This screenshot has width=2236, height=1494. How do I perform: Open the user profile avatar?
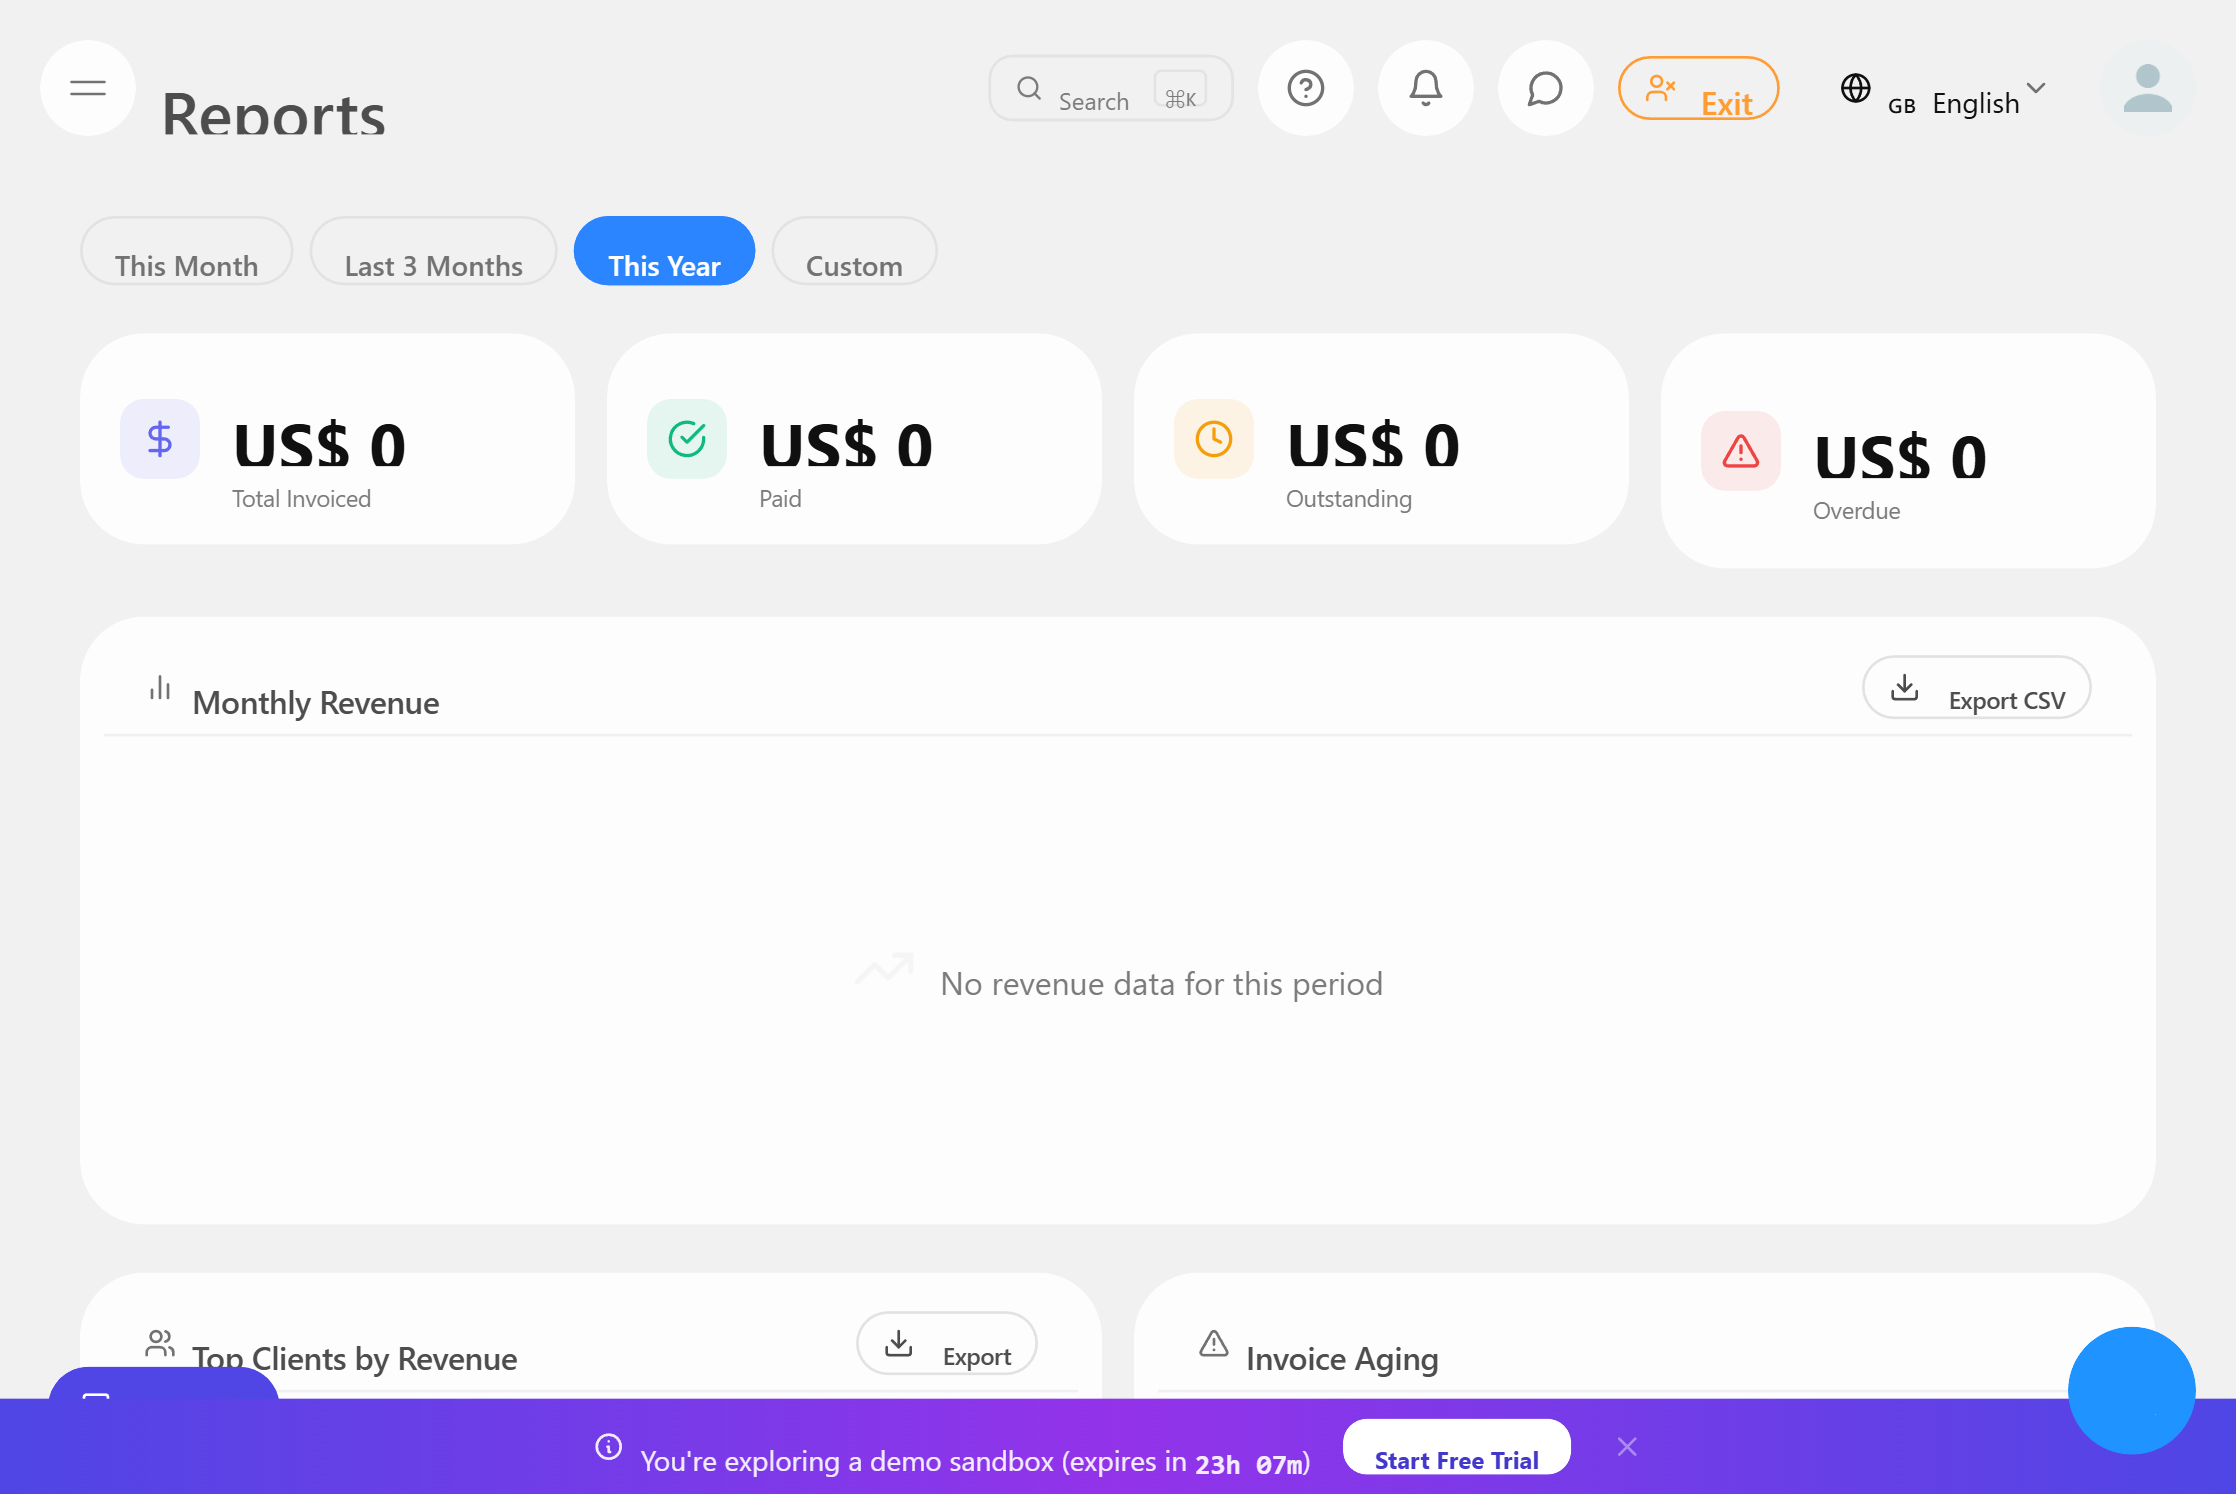click(x=2147, y=88)
